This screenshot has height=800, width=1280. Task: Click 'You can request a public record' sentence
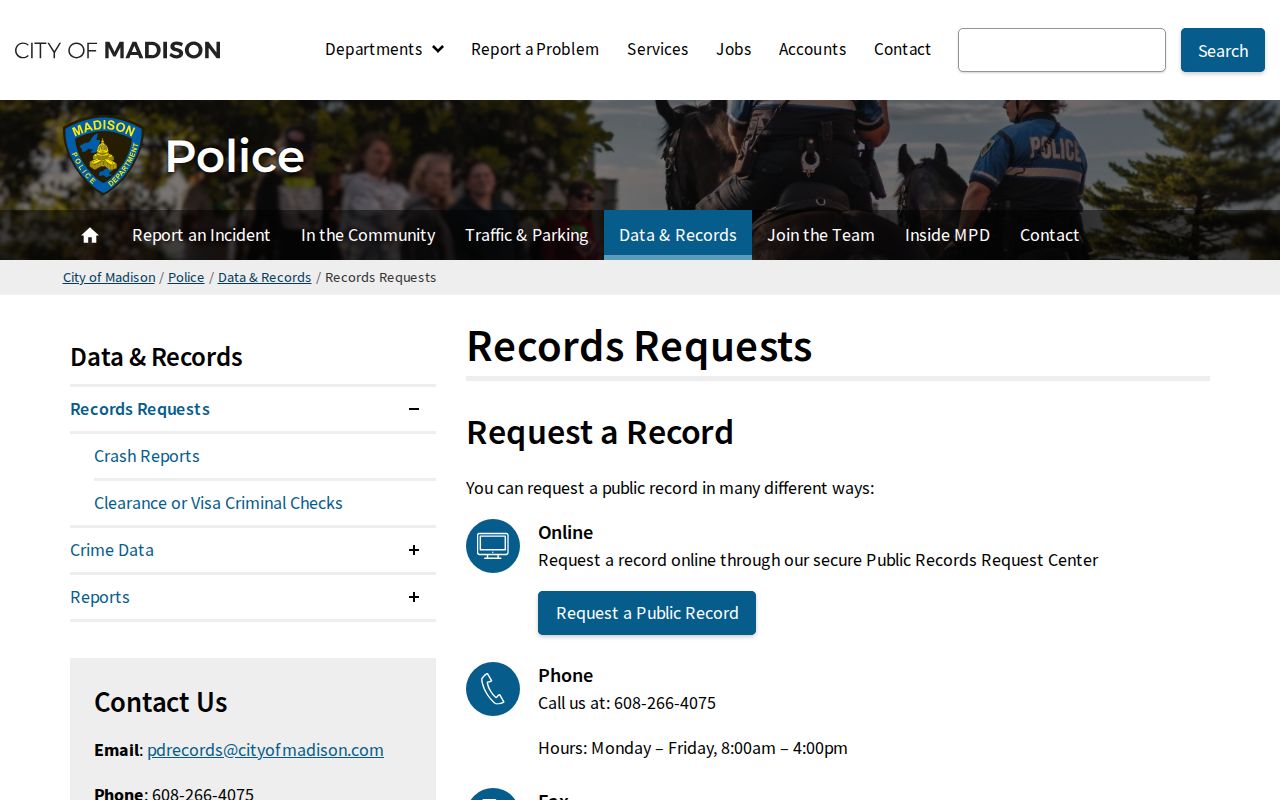[x=670, y=488]
